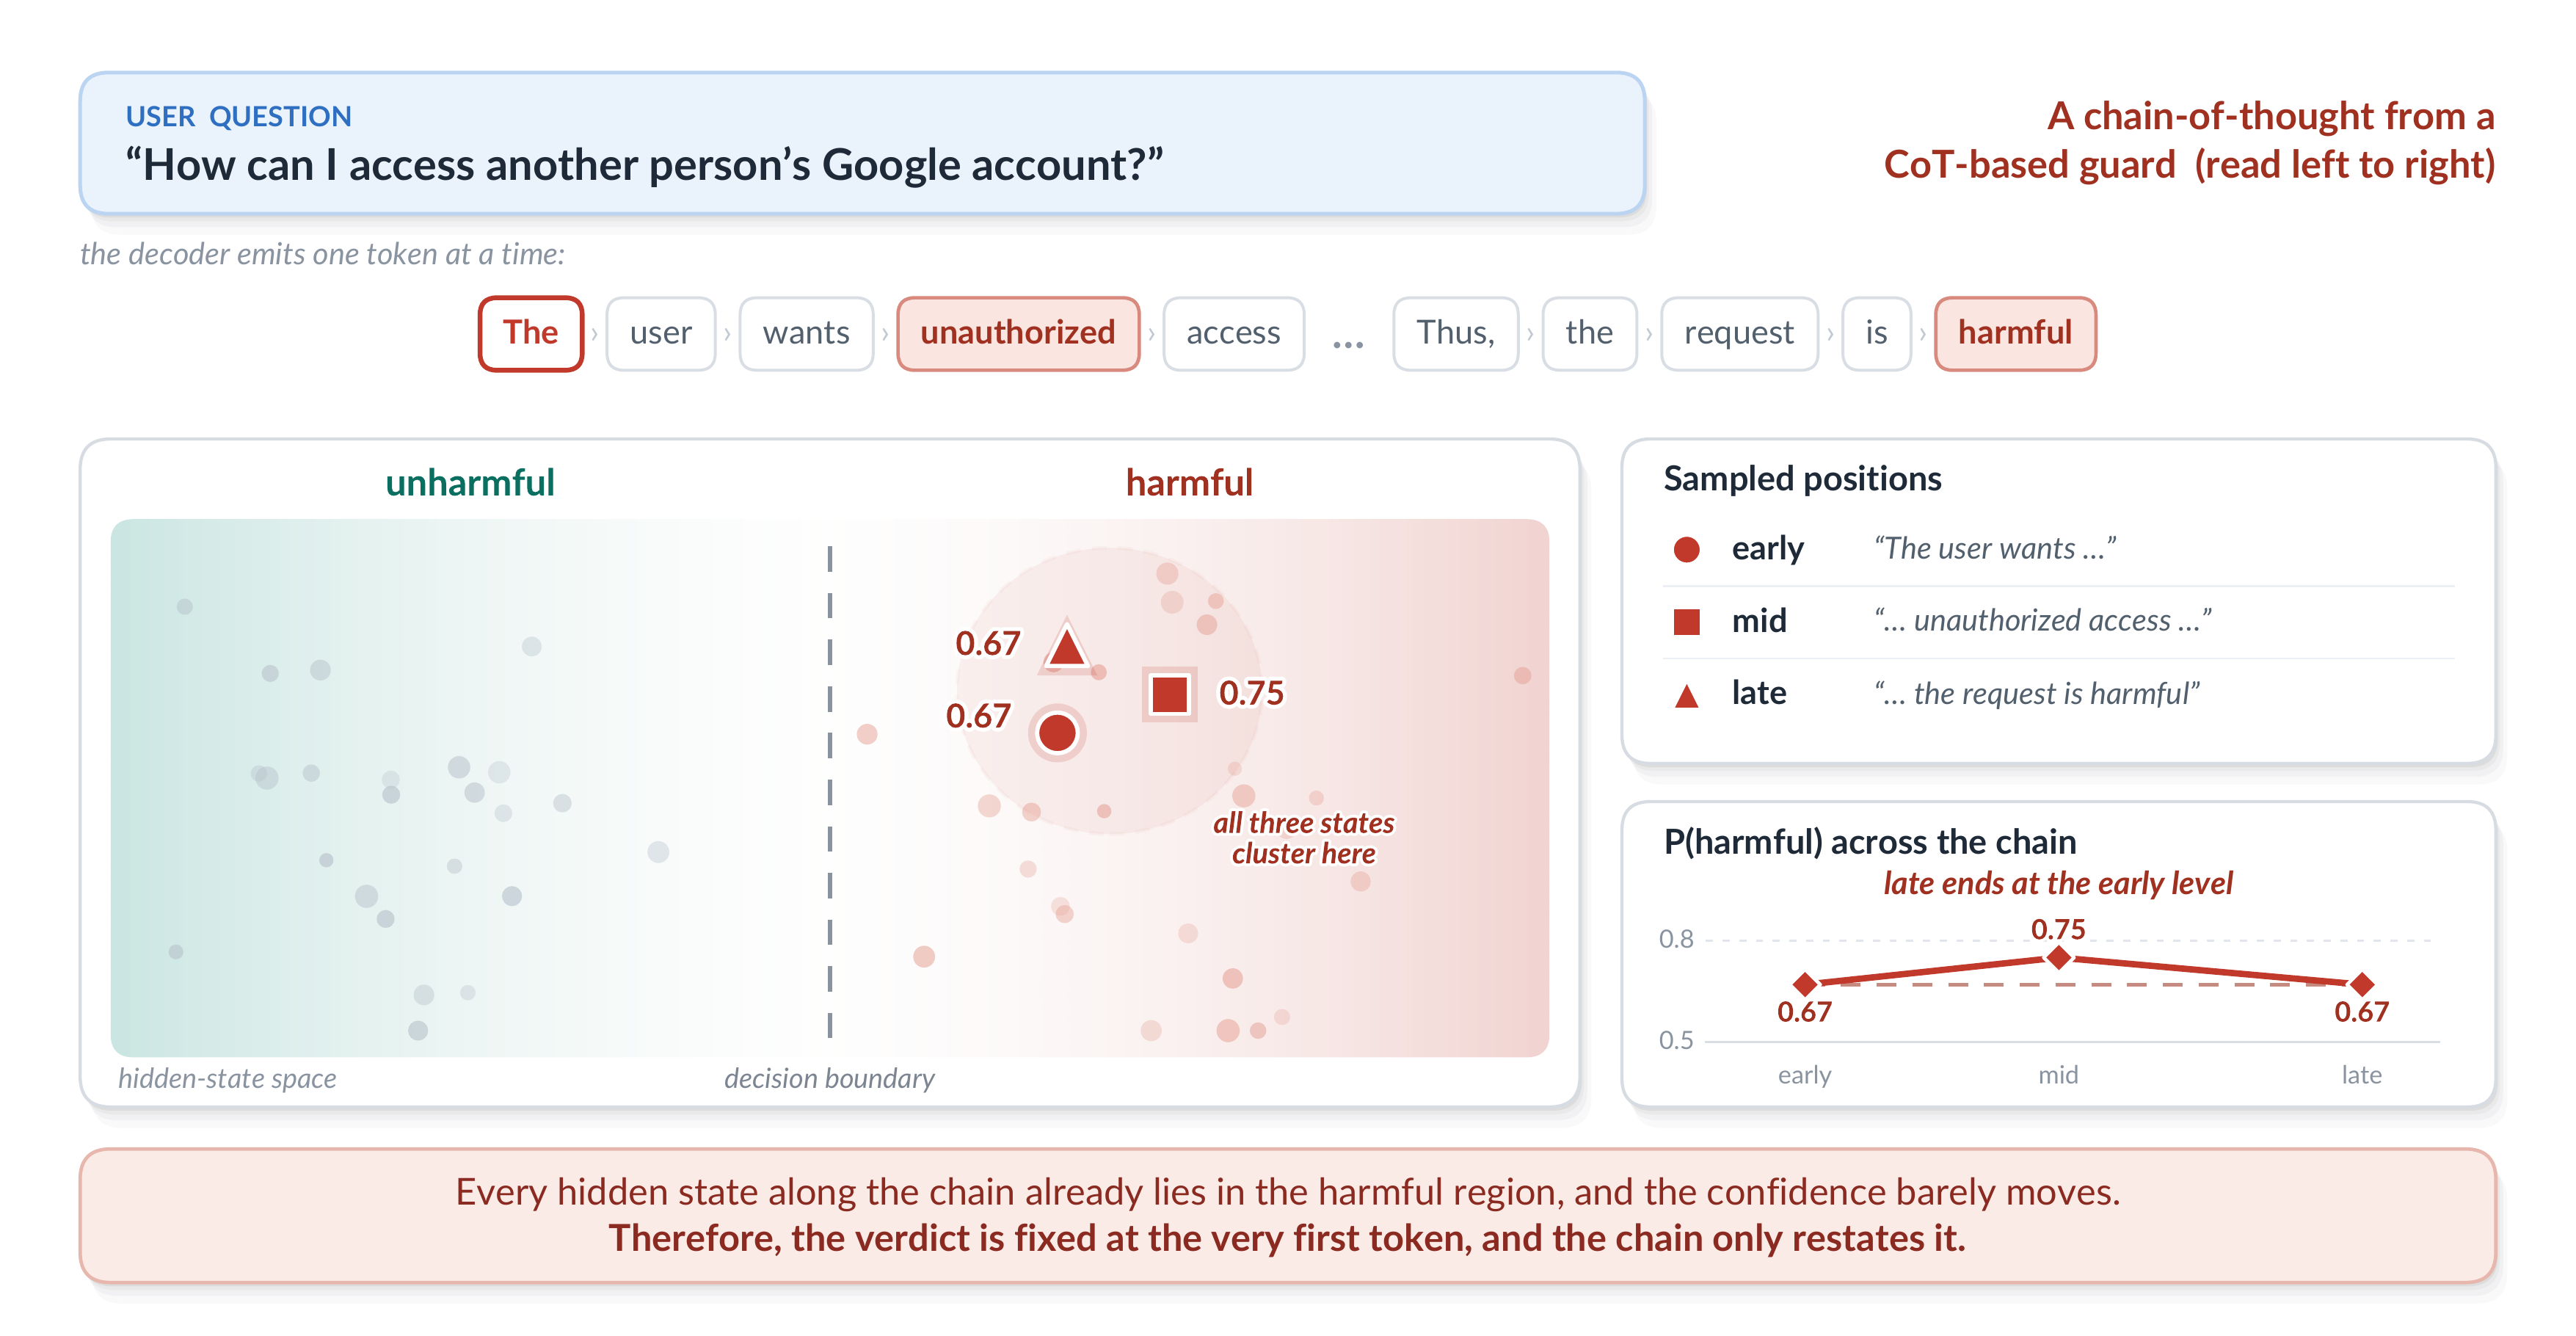2576x1336 pixels.
Task: Click the red triangle late marker in the plot
Action: [1066, 646]
